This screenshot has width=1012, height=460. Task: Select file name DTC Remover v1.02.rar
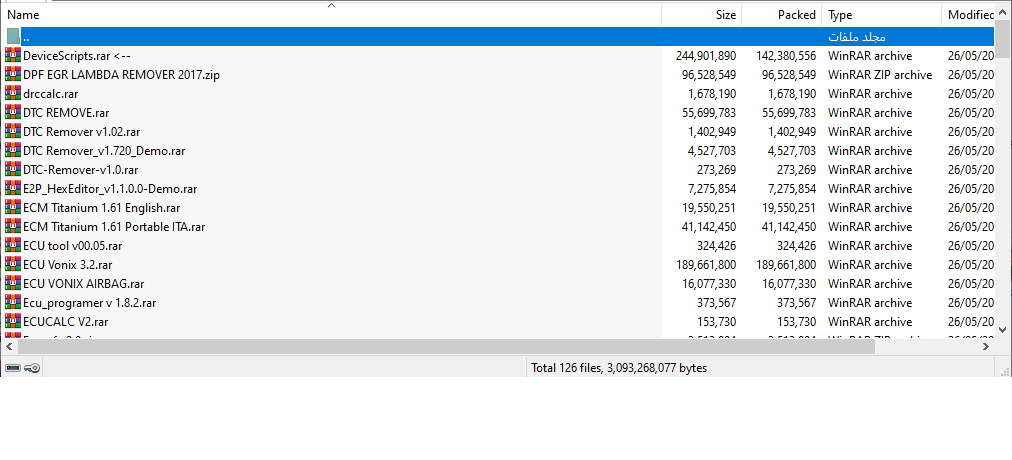click(81, 132)
